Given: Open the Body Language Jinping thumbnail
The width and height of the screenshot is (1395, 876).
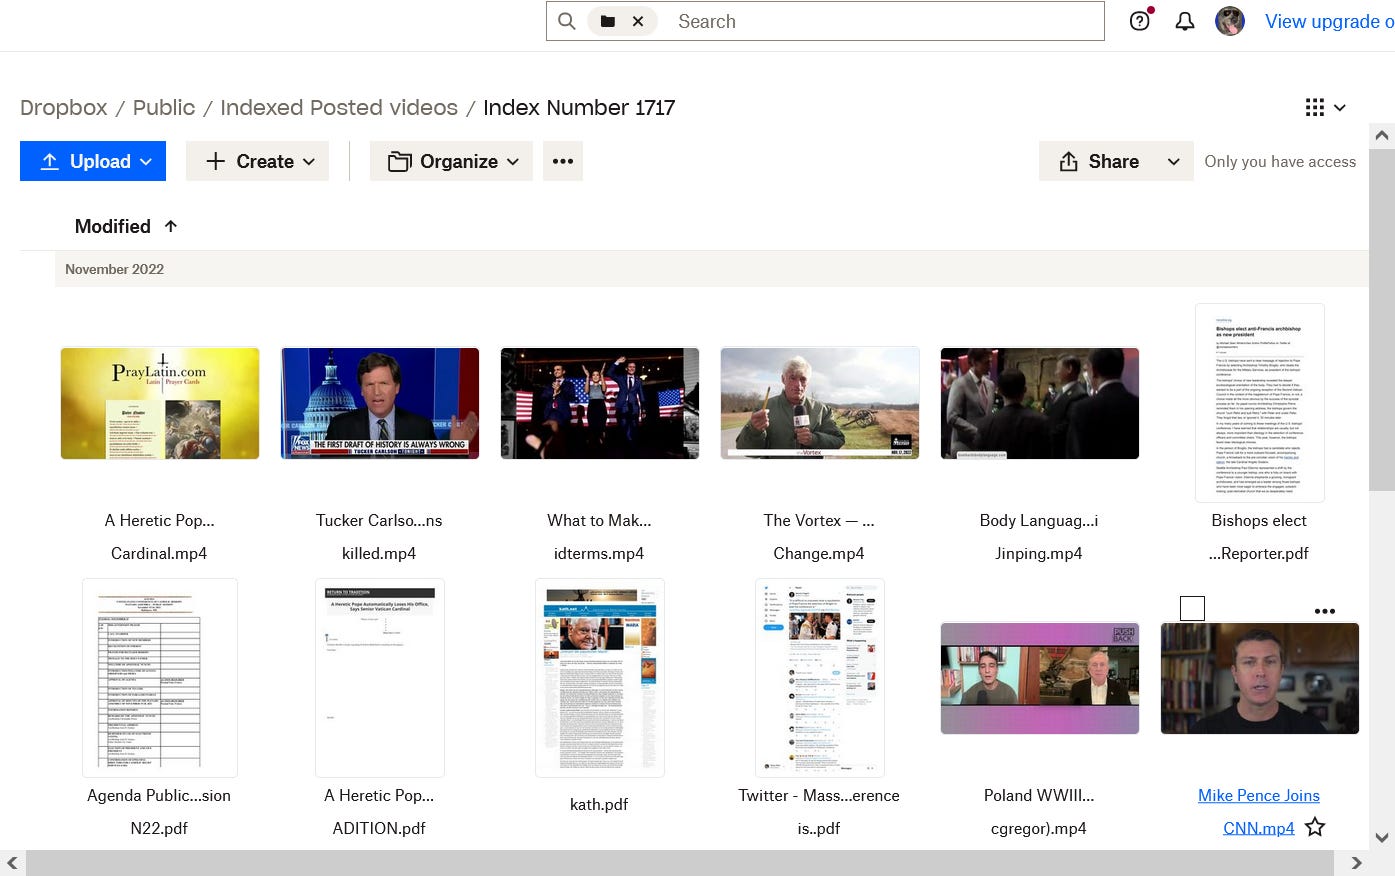Looking at the screenshot, I should [1040, 403].
